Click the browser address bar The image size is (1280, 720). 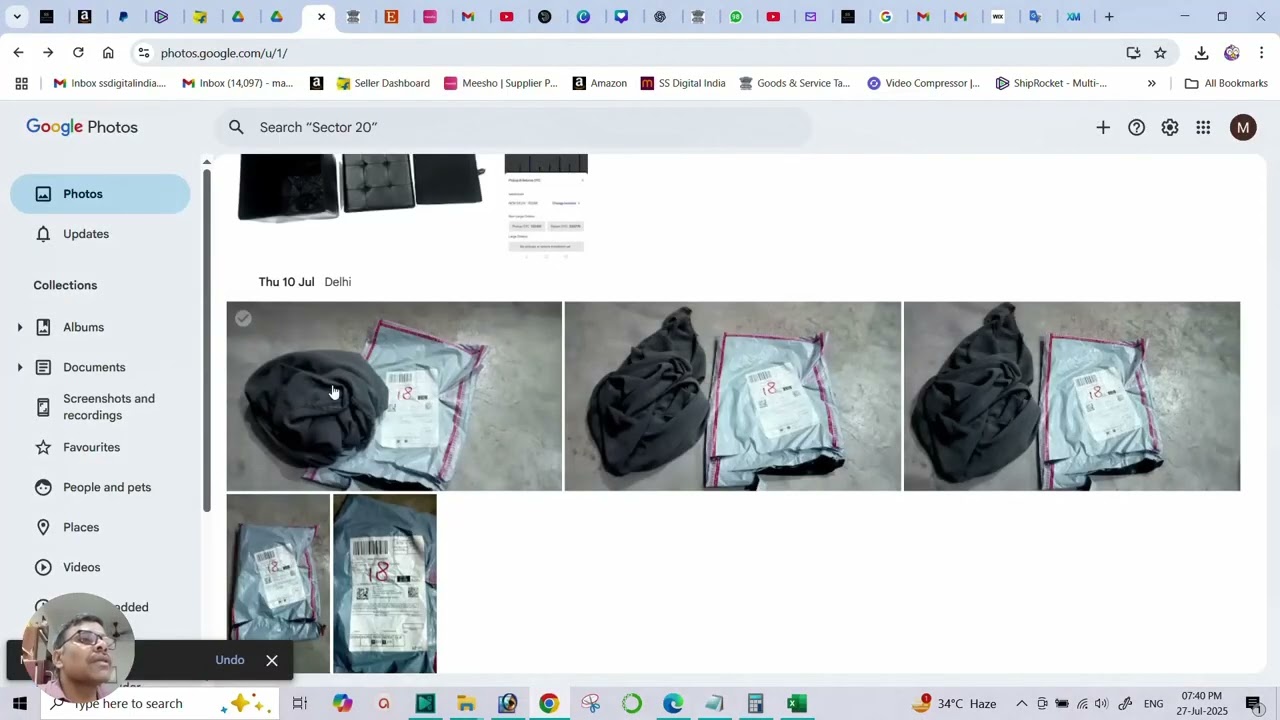pyautogui.click(x=635, y=53)
